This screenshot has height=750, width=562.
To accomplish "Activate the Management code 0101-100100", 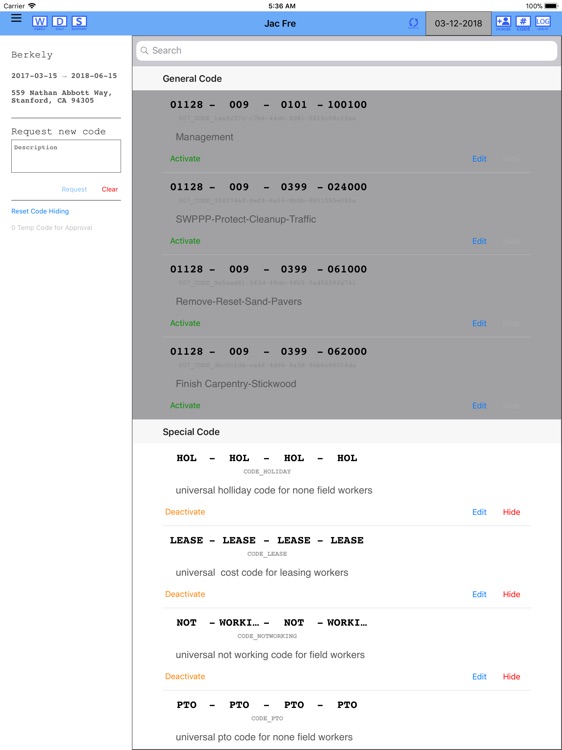I will (185, 159).
